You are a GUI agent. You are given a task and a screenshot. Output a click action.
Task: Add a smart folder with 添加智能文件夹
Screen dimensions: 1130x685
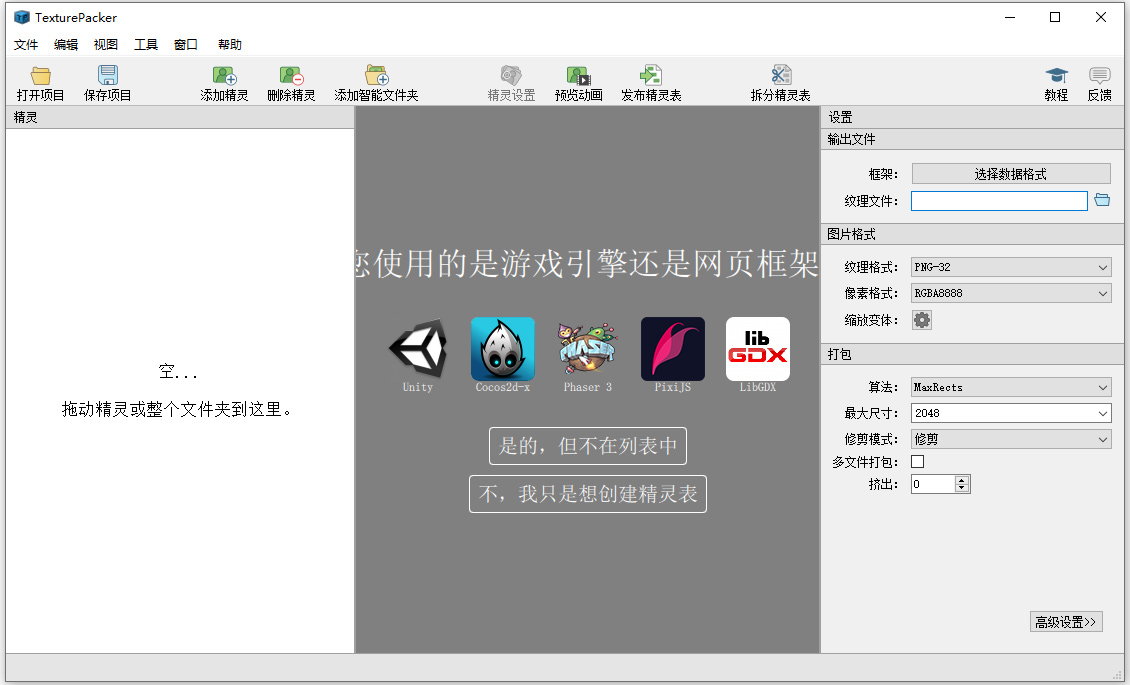tap(375, 82)
